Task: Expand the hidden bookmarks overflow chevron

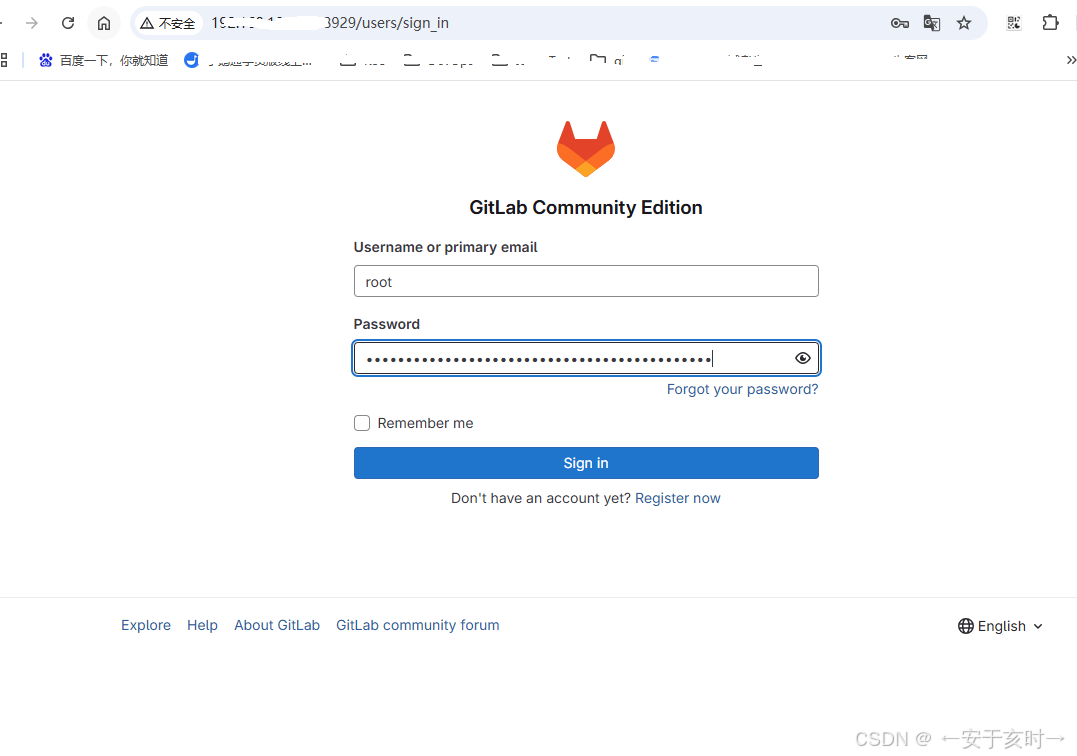Action: pos(1070,59)
